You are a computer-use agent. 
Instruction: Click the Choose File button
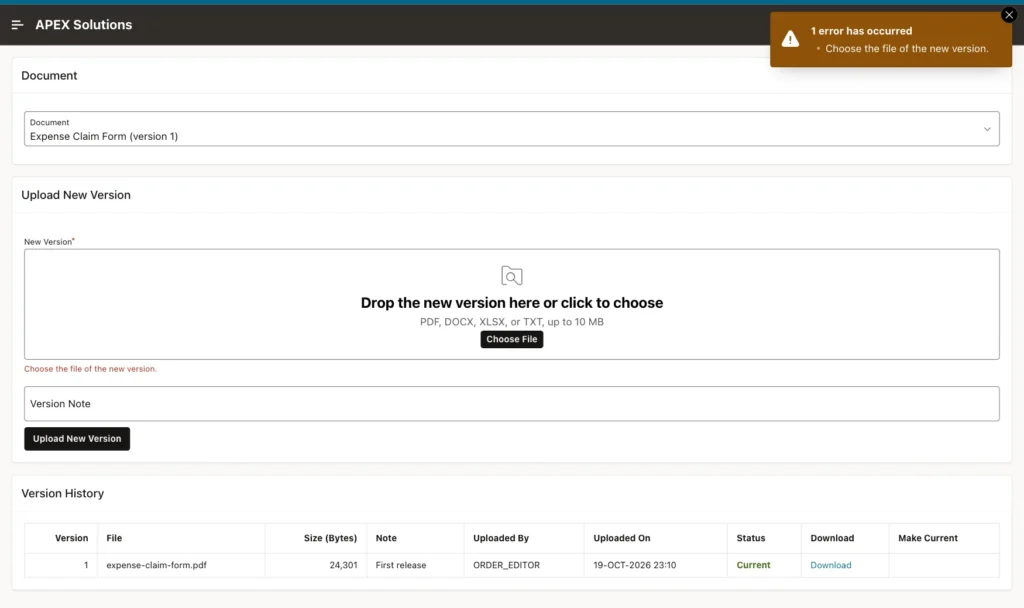click(x=511, y=339)
